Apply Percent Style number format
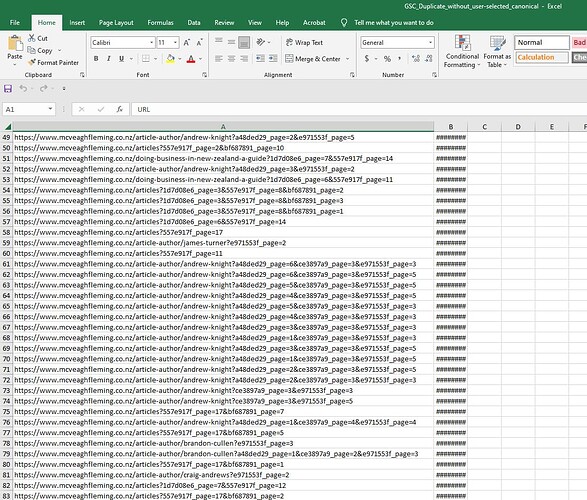 point(387,59)
